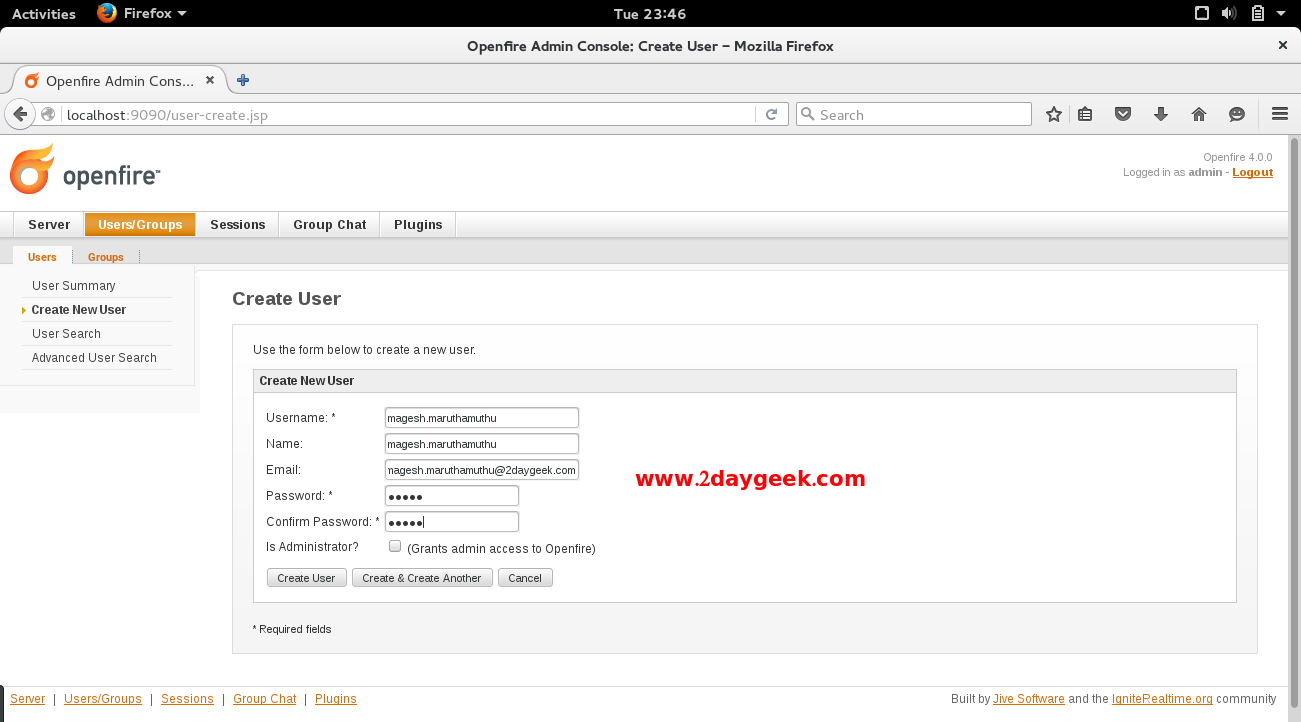Open the Sessions tab
This screenshot has height=722, width=1301.
[x=238, y=225]
